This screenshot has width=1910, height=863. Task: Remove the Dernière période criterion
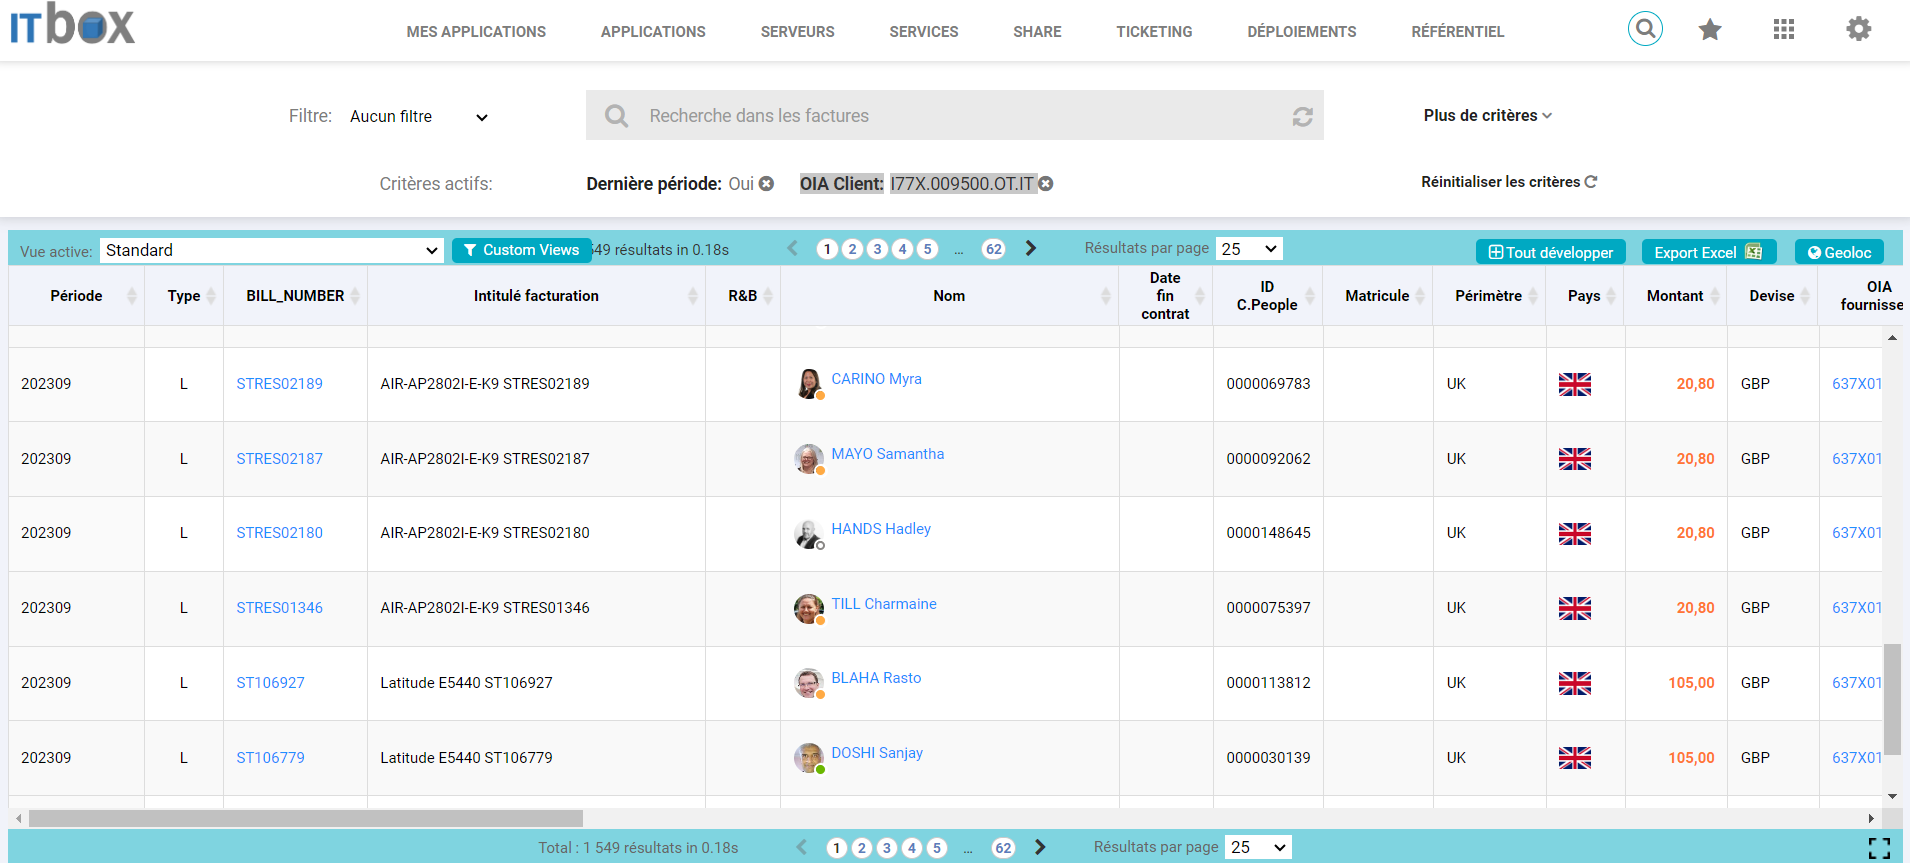click(x=766, y=184)
